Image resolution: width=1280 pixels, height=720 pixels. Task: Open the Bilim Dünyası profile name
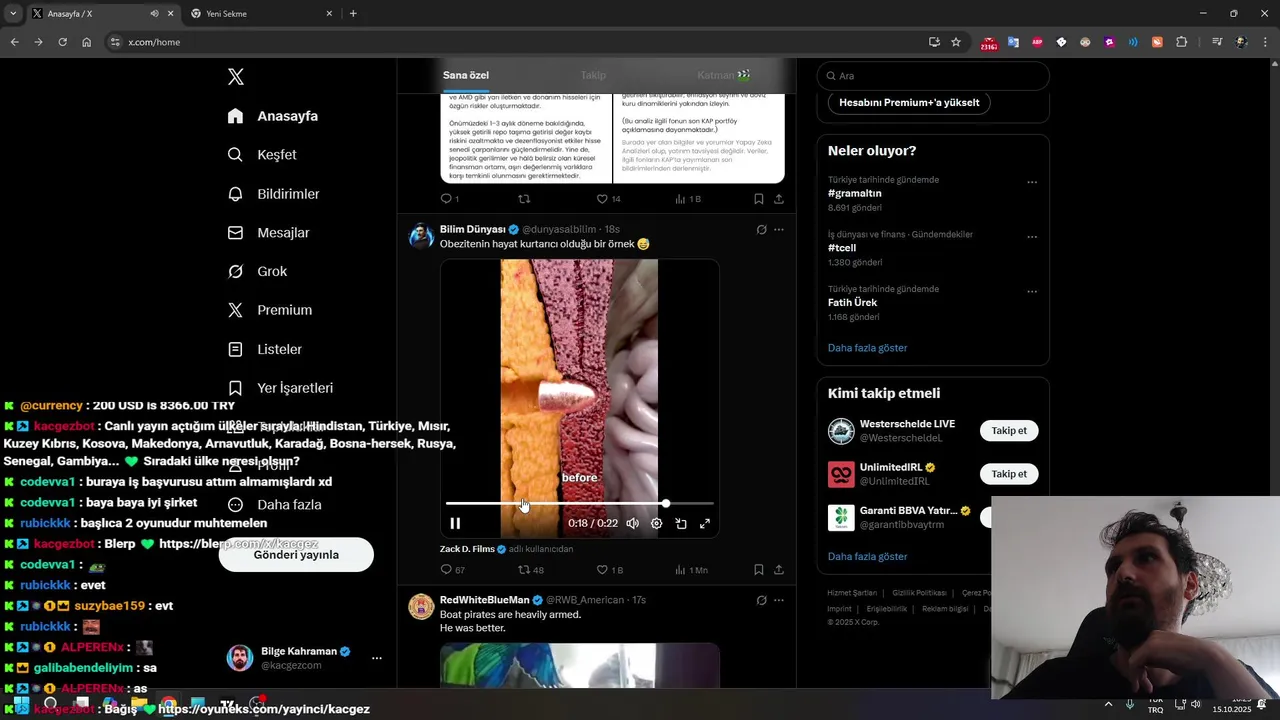[473, 229]
